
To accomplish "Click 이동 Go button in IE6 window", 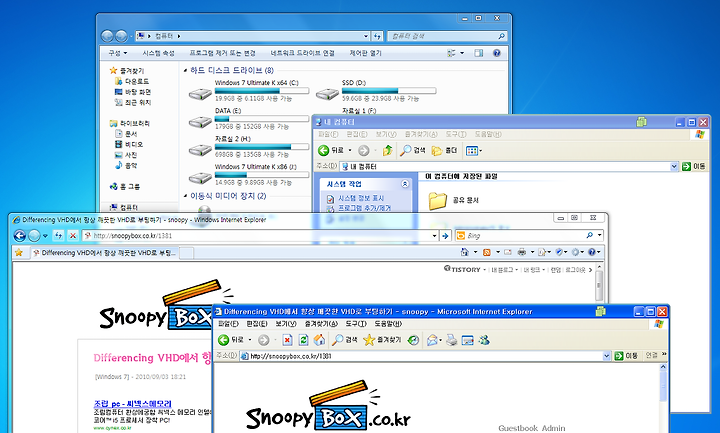I will pos(626,356).
